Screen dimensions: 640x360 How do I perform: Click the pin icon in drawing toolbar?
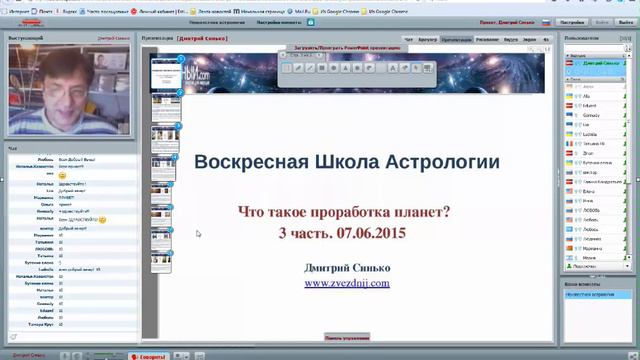pyautogui.click(x=404, y=68)
